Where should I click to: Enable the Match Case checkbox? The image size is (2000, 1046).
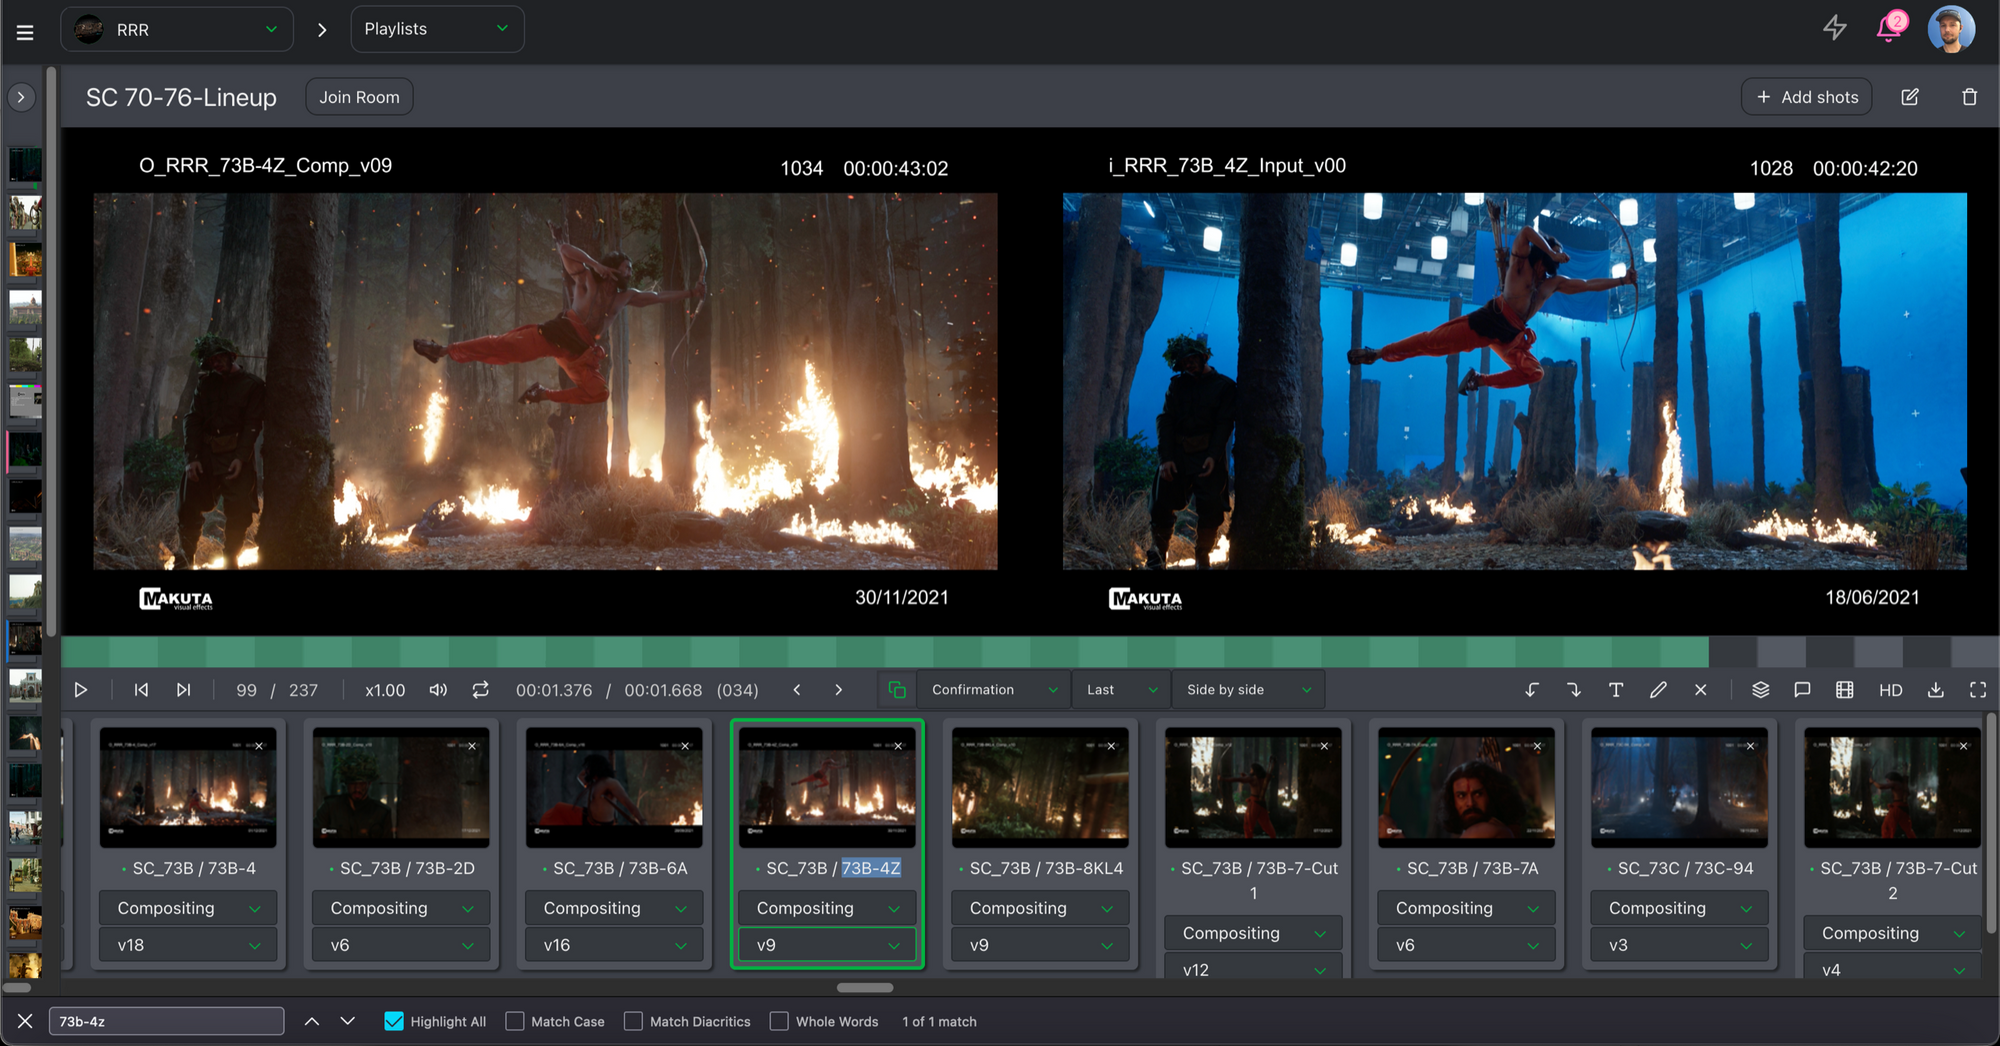tap(515, 1021)
